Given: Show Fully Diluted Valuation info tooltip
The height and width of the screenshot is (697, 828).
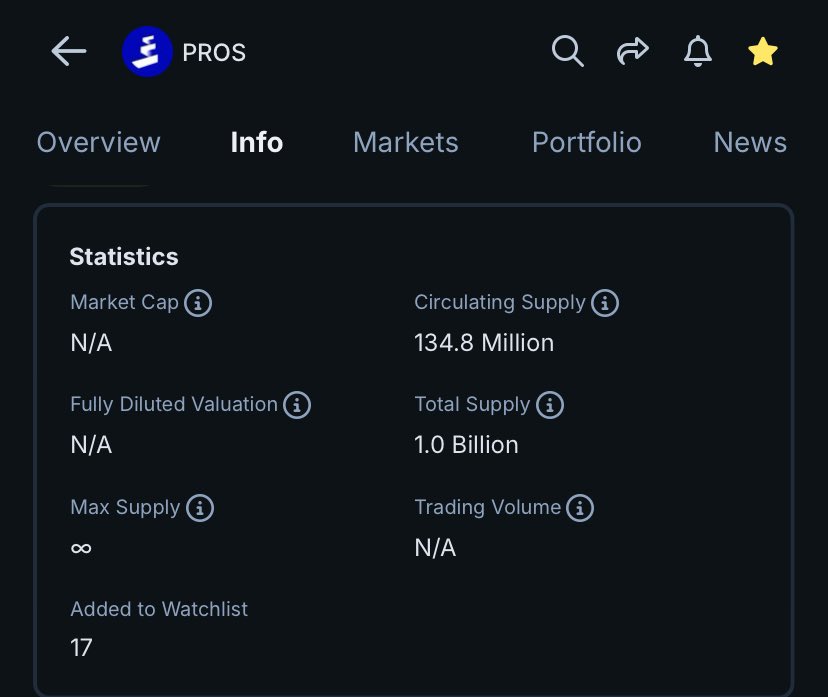Looking at the screenshot, I should coord(297,405).
